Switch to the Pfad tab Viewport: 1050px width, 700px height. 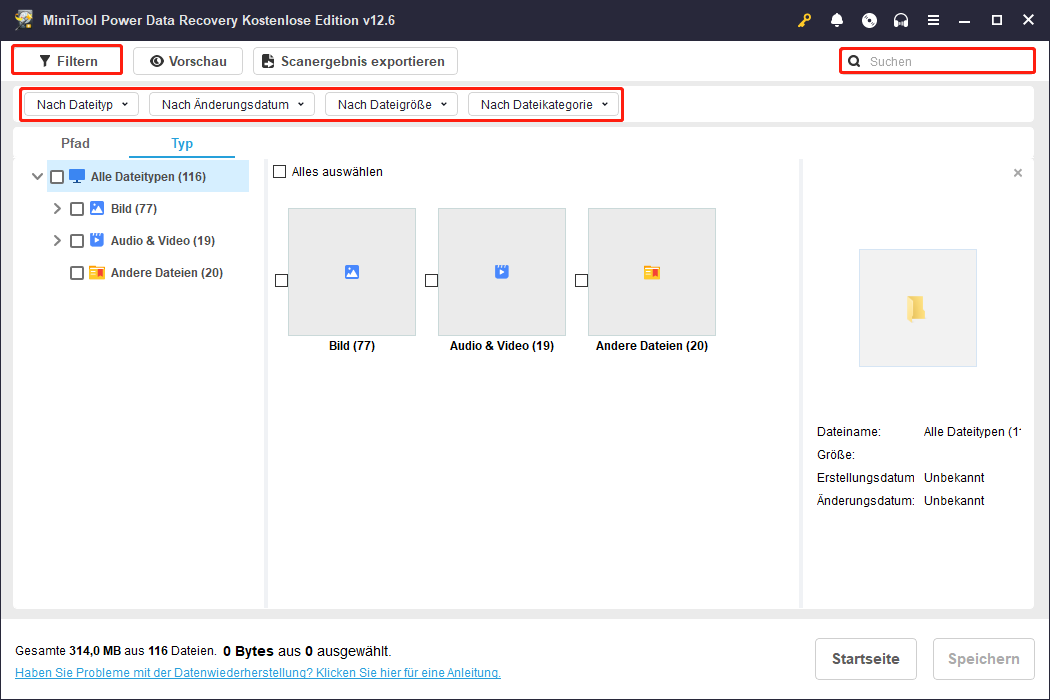pos(75,143)
